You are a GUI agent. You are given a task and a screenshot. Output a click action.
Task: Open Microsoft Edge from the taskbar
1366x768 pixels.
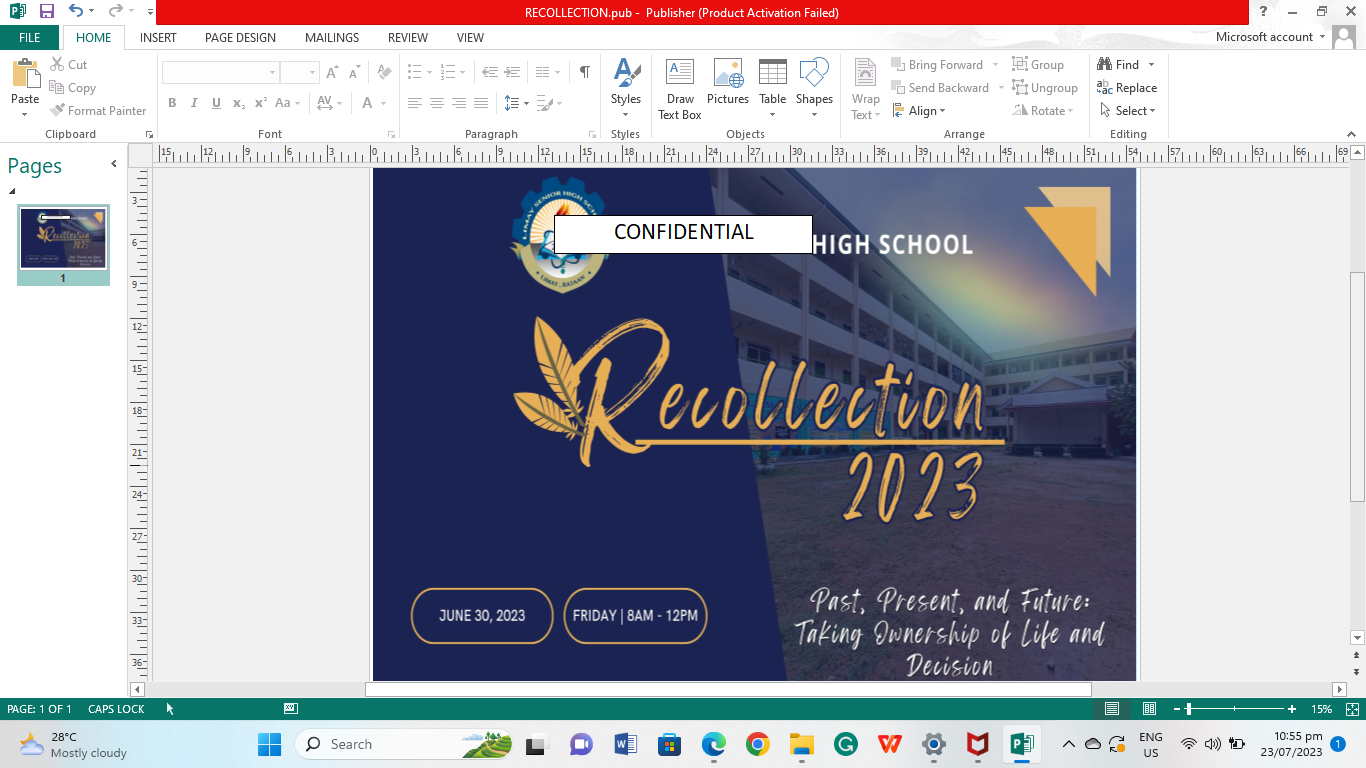tap(713, 744)
